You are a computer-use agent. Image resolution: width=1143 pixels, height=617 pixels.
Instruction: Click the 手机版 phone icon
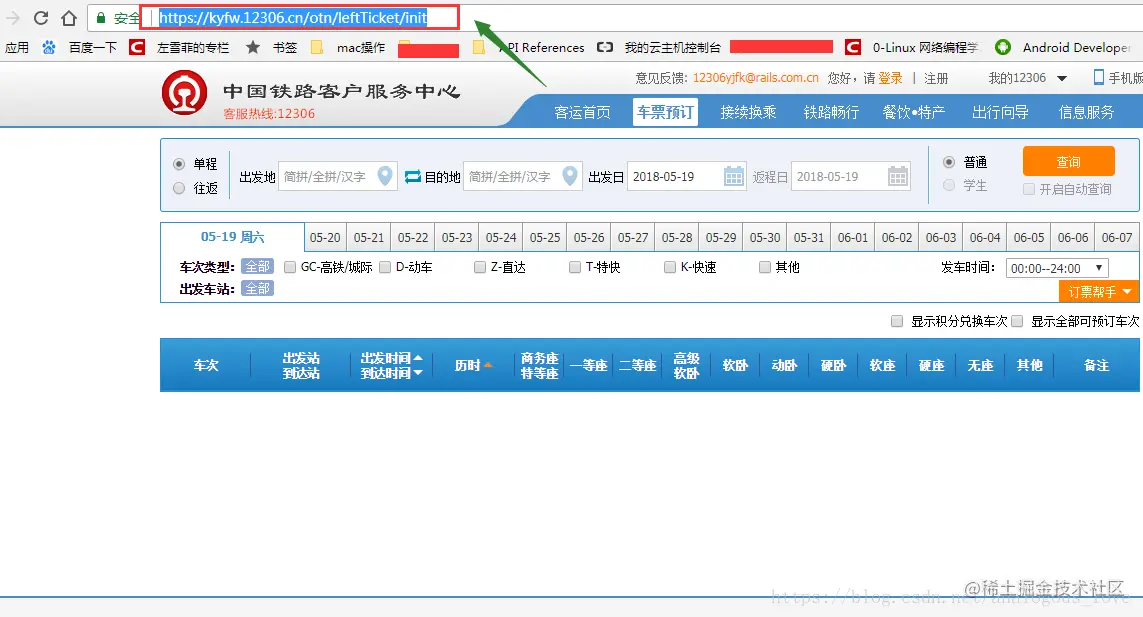coord(1099,77)
